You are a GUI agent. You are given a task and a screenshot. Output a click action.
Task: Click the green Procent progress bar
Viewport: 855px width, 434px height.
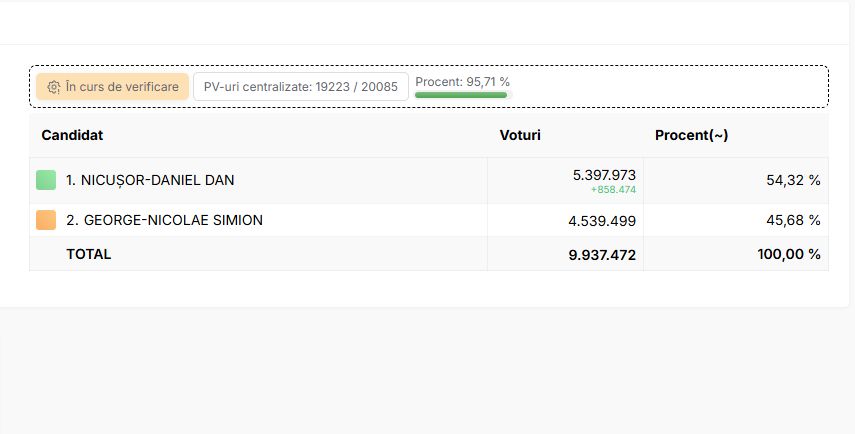click(x=461, y=95)
